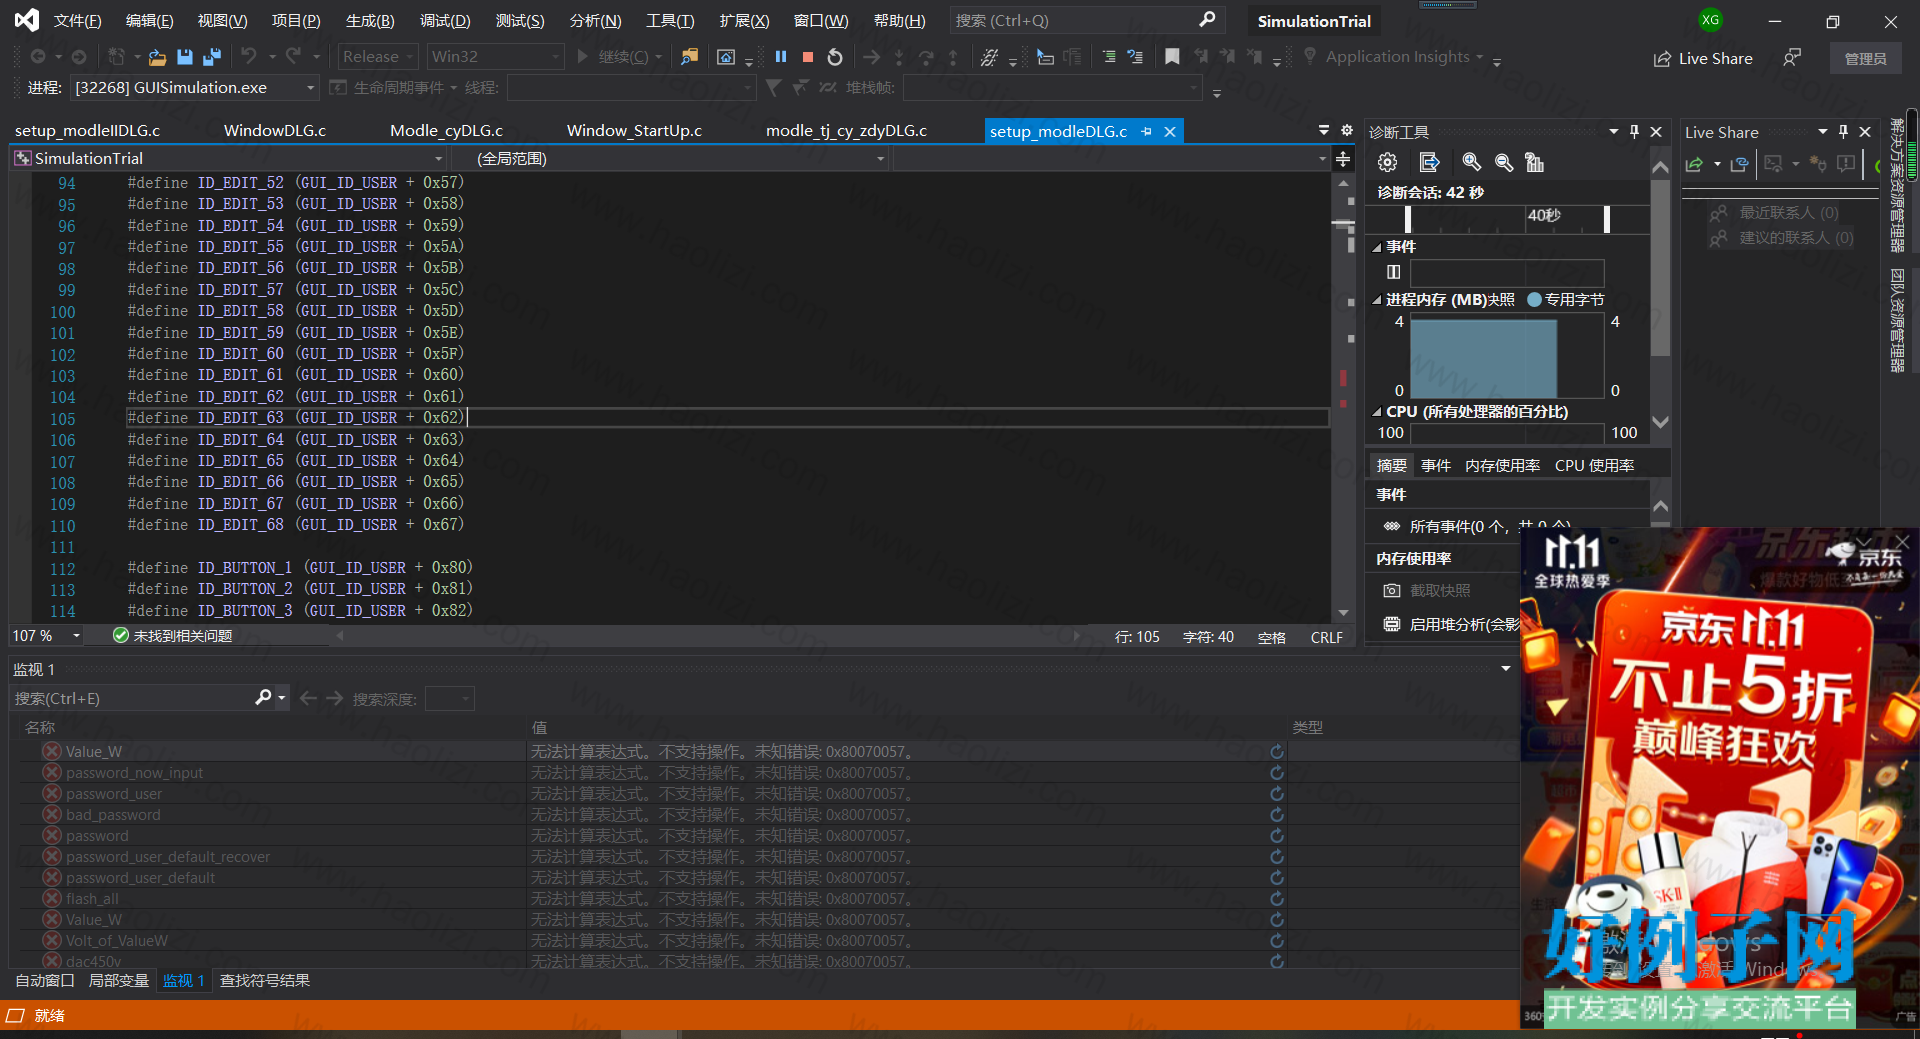The height and width of the screenshot is (1039, 1920).
Task: Click the Undo arrow in the toolbar
Action: coord(249,57)
